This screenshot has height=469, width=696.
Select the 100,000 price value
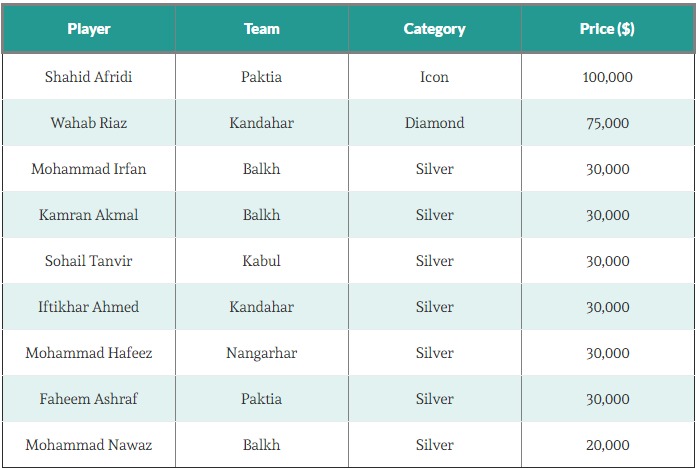click(x=607, y=77)
